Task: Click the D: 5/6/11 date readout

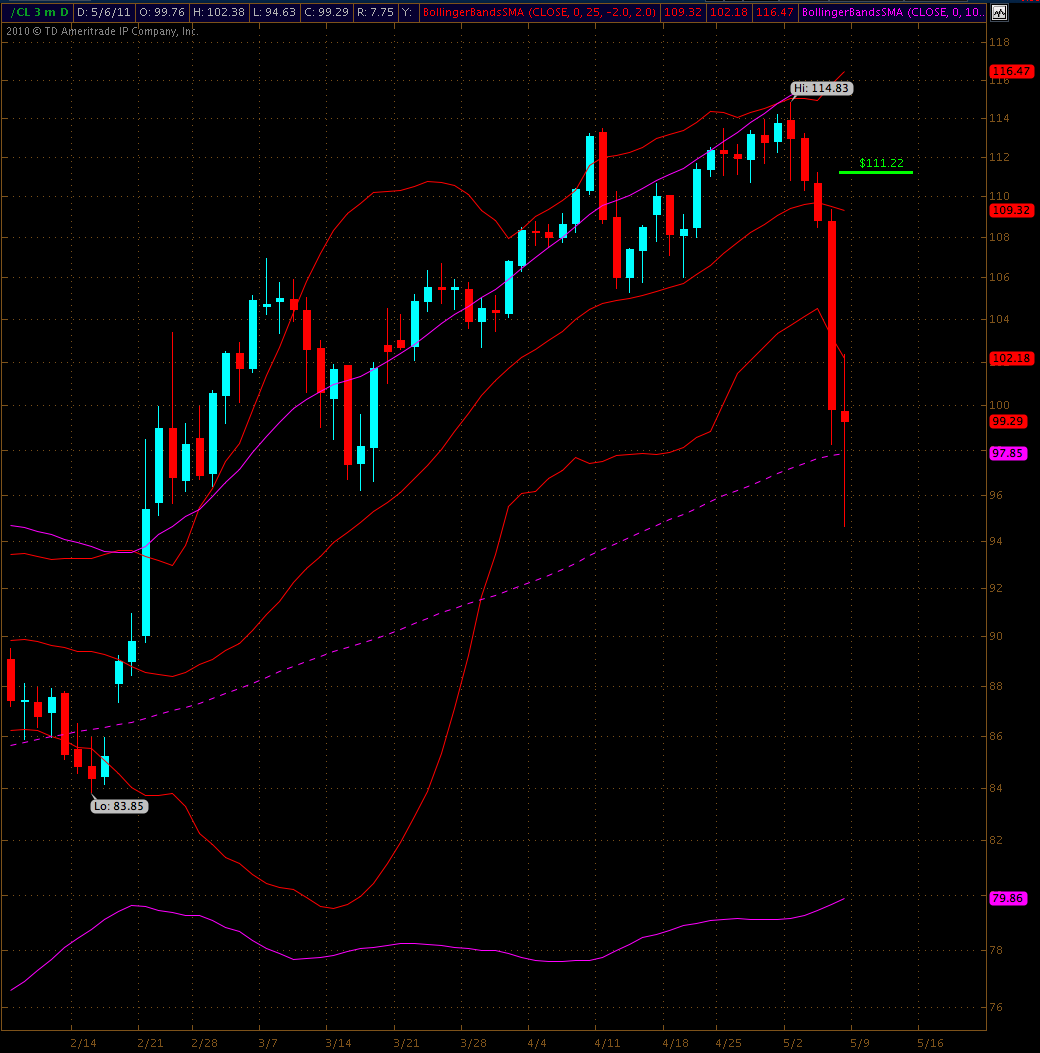Action: (x=103, y=12)
